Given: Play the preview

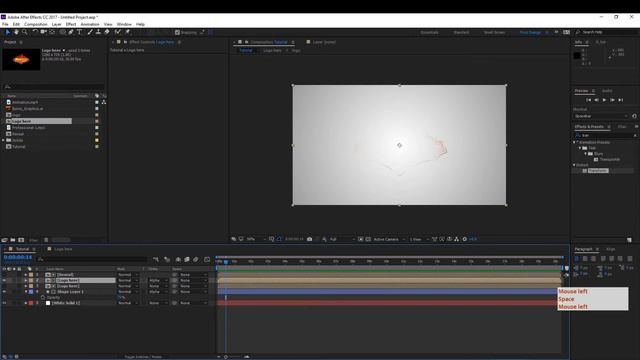Looking at the screenshot, I should 604,100.
